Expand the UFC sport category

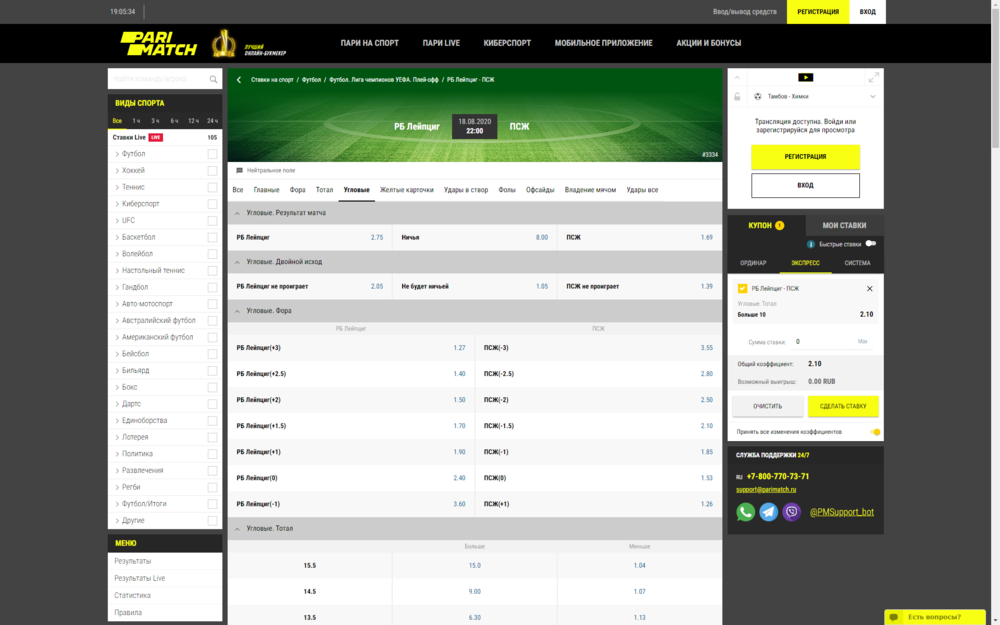[117, 221]
